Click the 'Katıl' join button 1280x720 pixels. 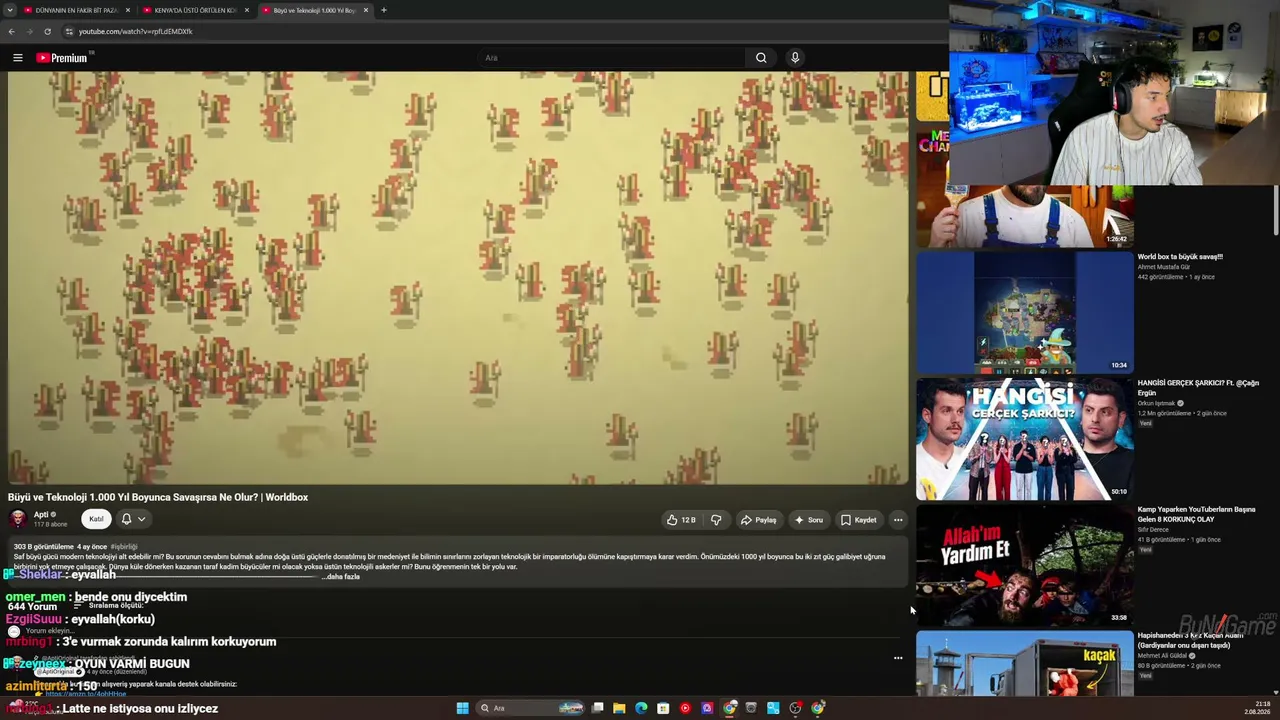(96, 519)
